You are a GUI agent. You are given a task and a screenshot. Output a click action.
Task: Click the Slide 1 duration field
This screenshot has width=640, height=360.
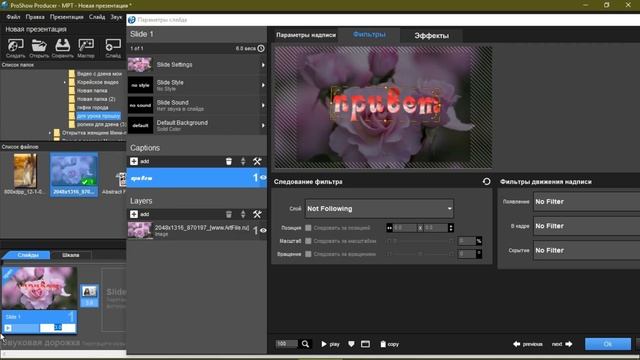58,328
